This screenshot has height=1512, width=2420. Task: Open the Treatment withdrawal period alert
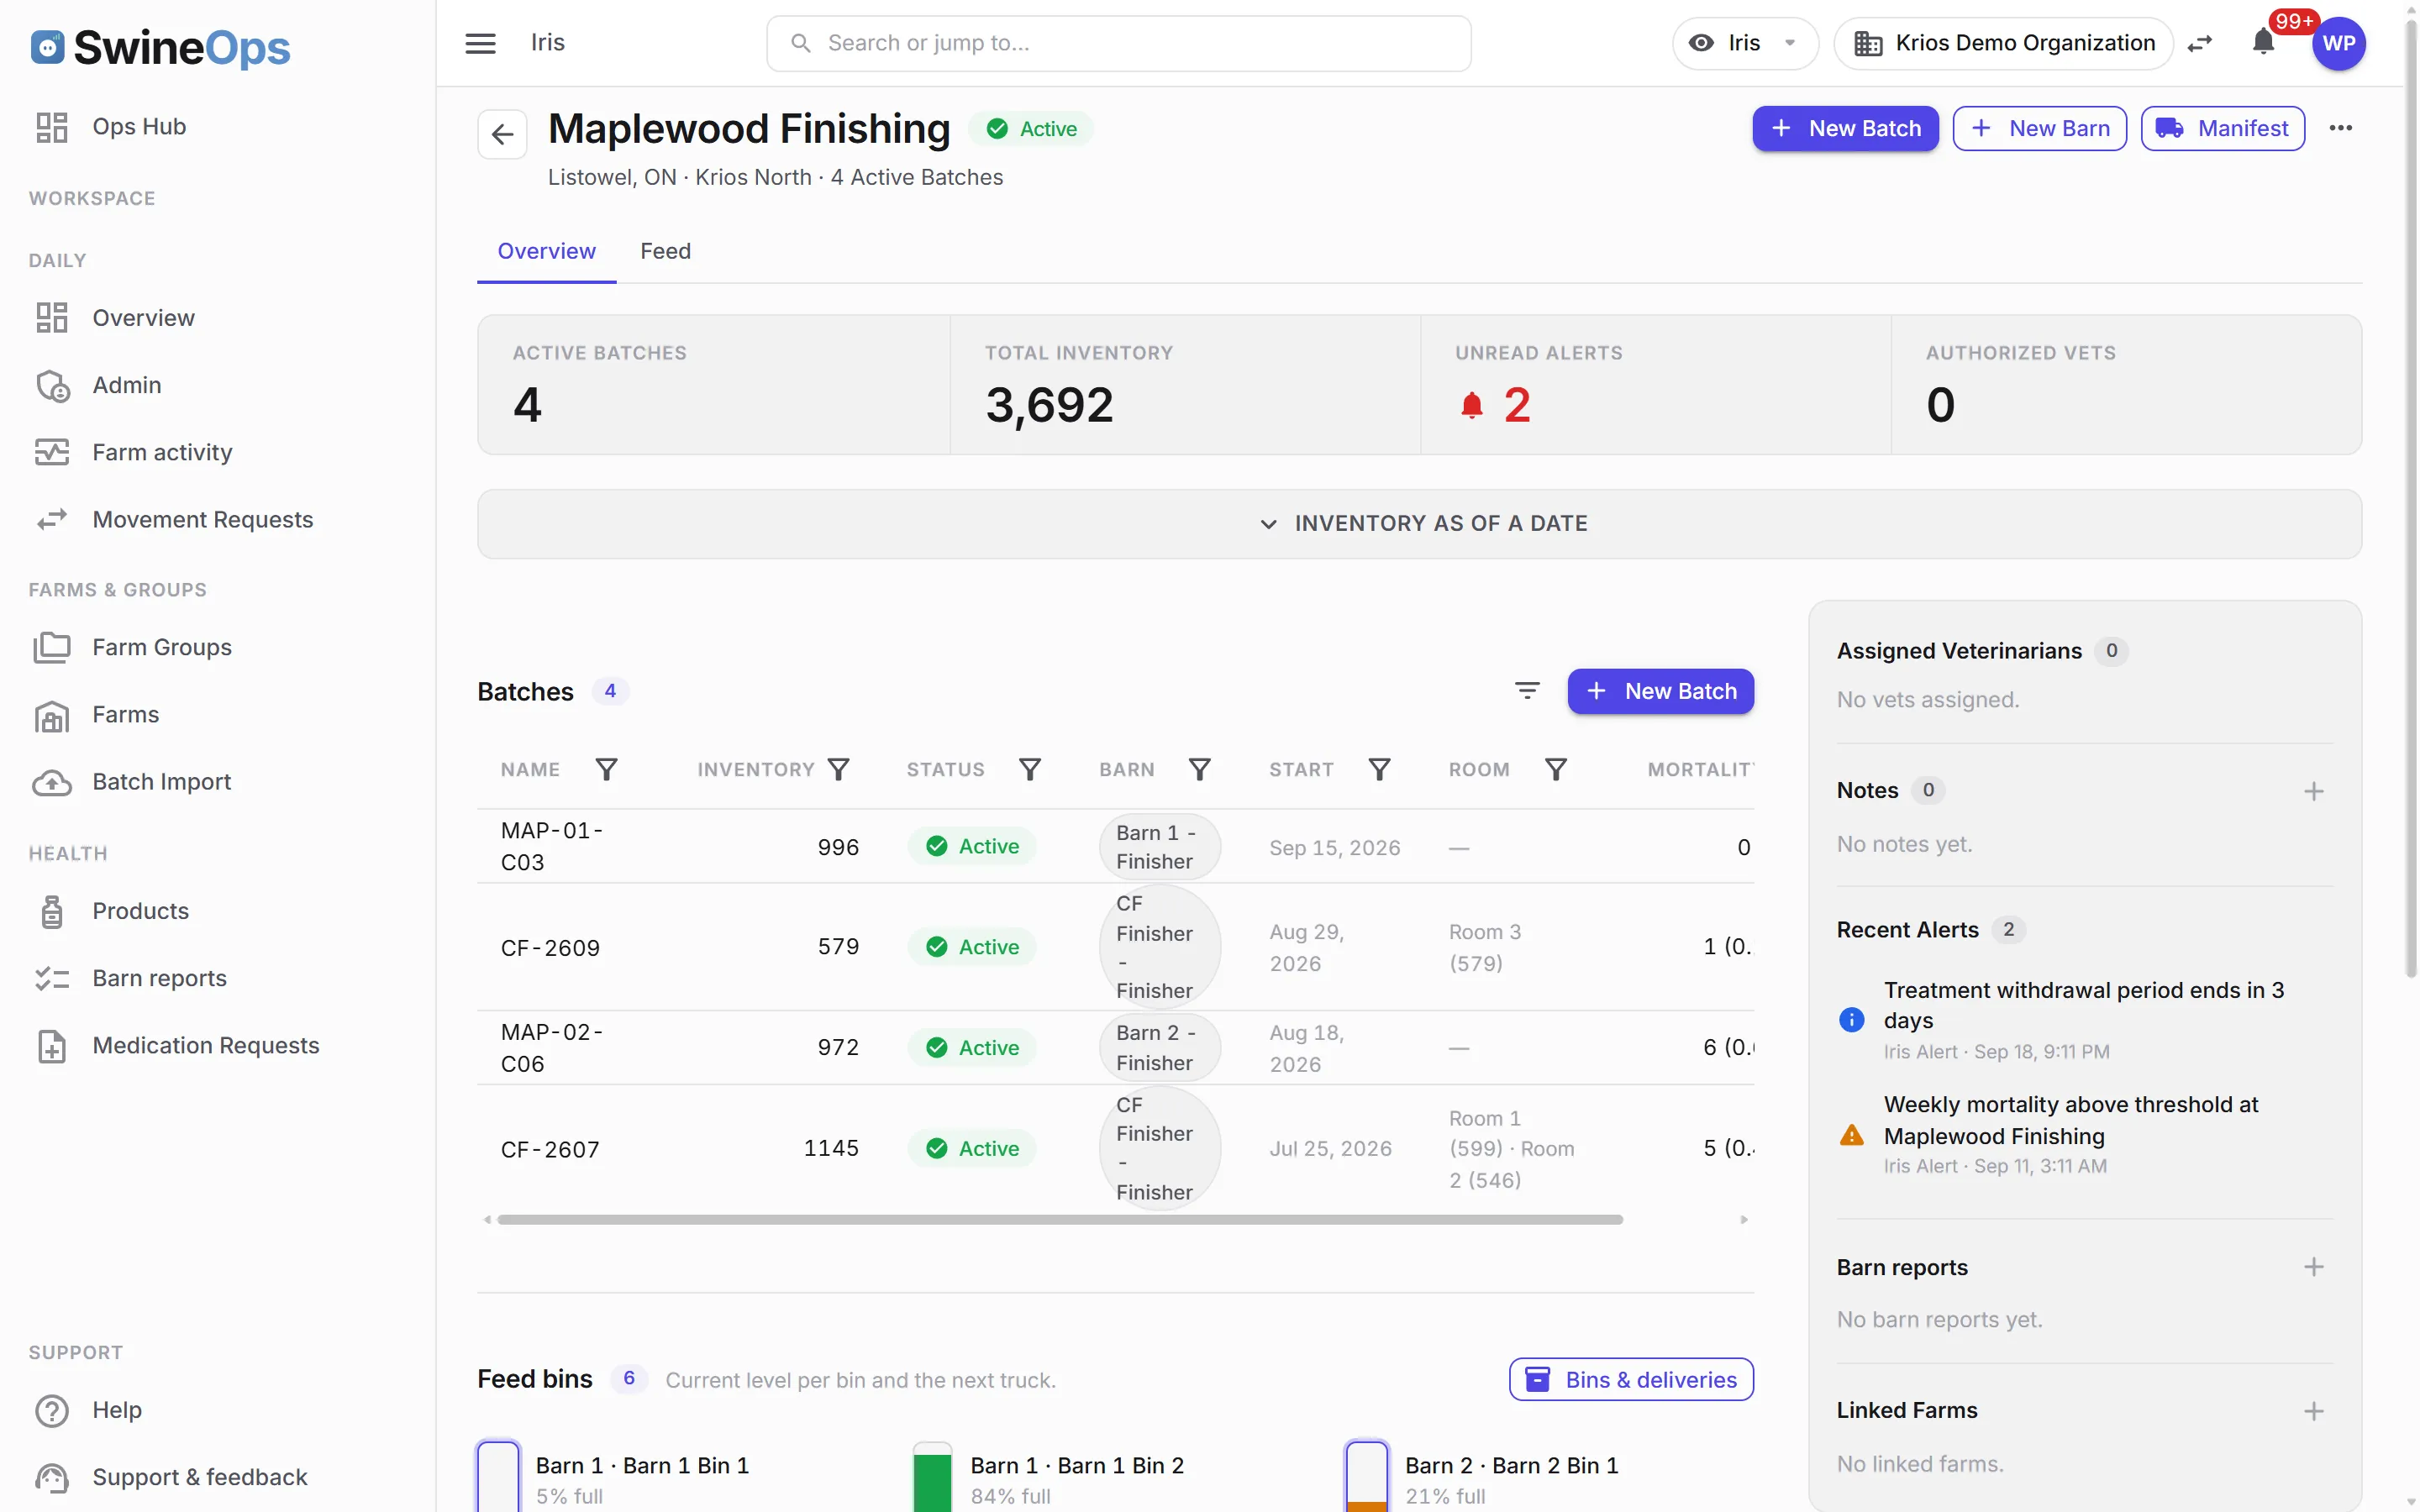pos(2083,1019)
